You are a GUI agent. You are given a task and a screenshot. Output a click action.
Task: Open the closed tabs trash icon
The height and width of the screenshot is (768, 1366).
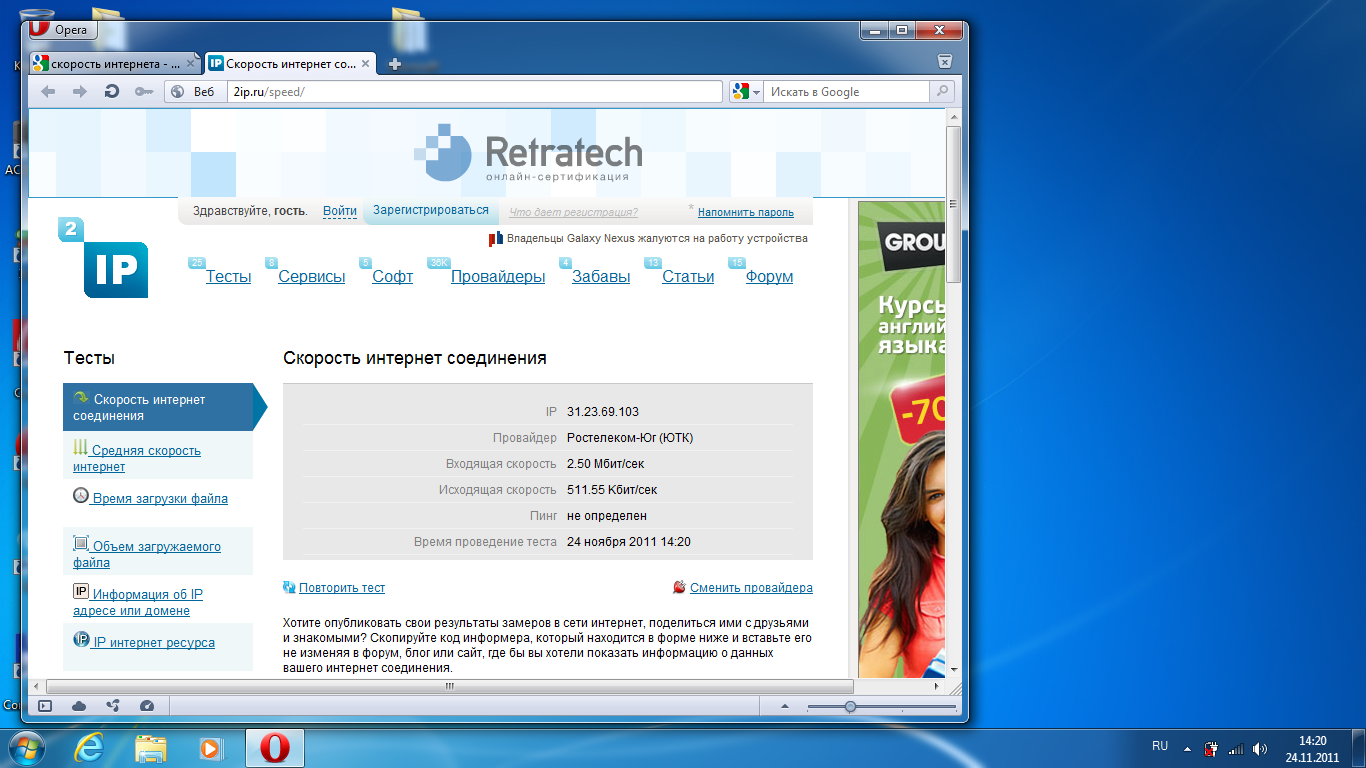pyautogui.click(x=944, y=62)
